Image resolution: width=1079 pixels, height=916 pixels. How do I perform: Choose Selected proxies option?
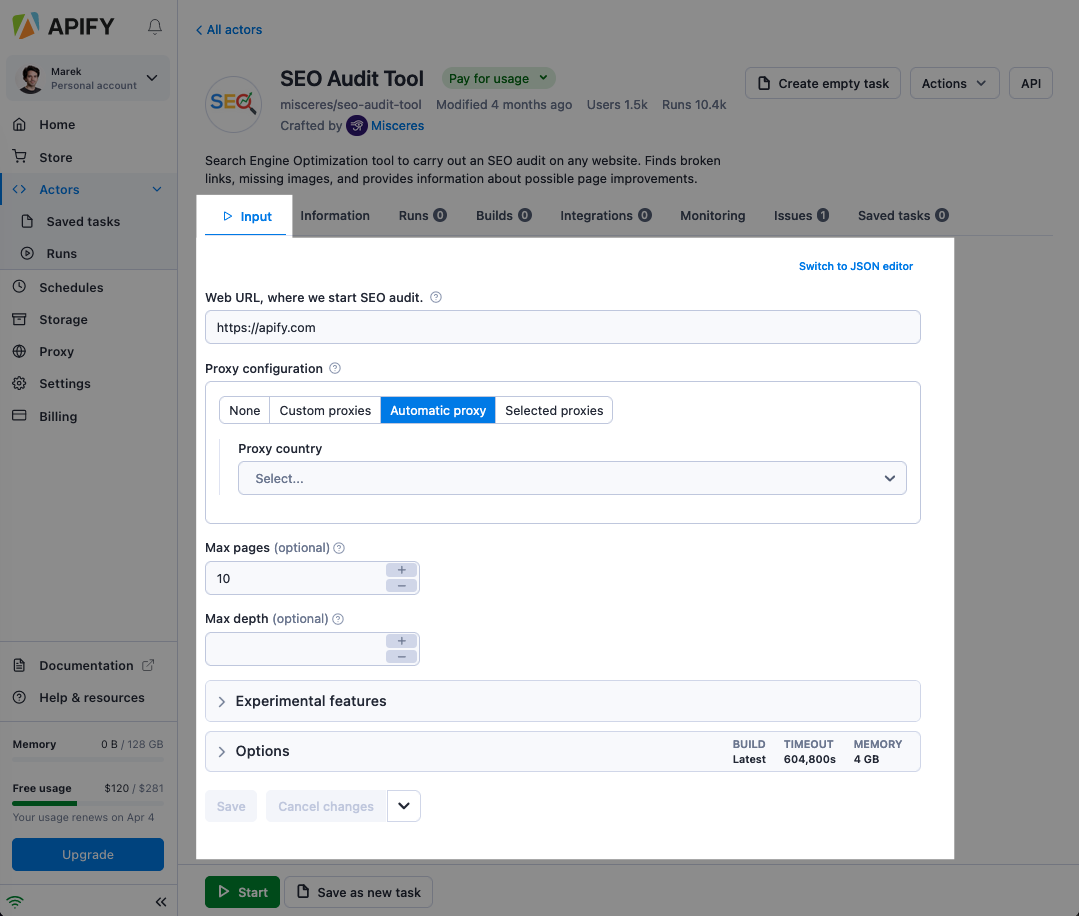[553, 410]
